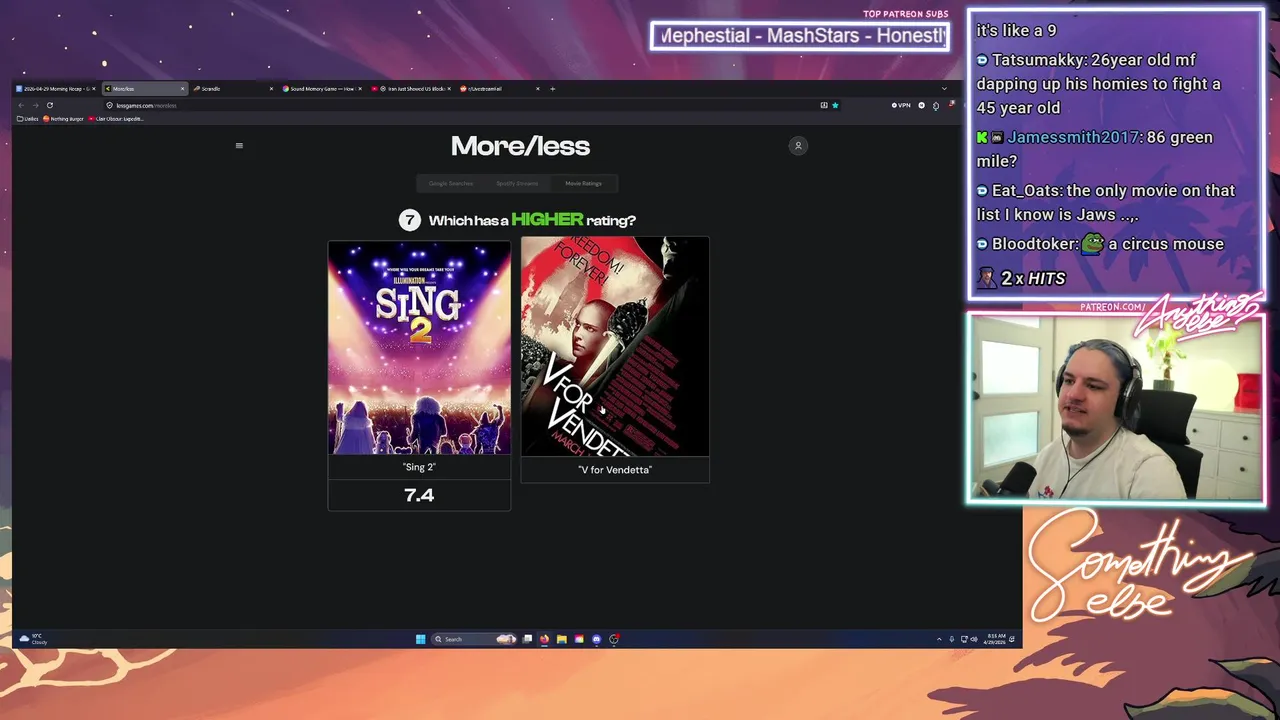The height and width of the screenshot is (720, 1280).
Task: Open the Nothing Burger bookmark
Action: (64, 119)
